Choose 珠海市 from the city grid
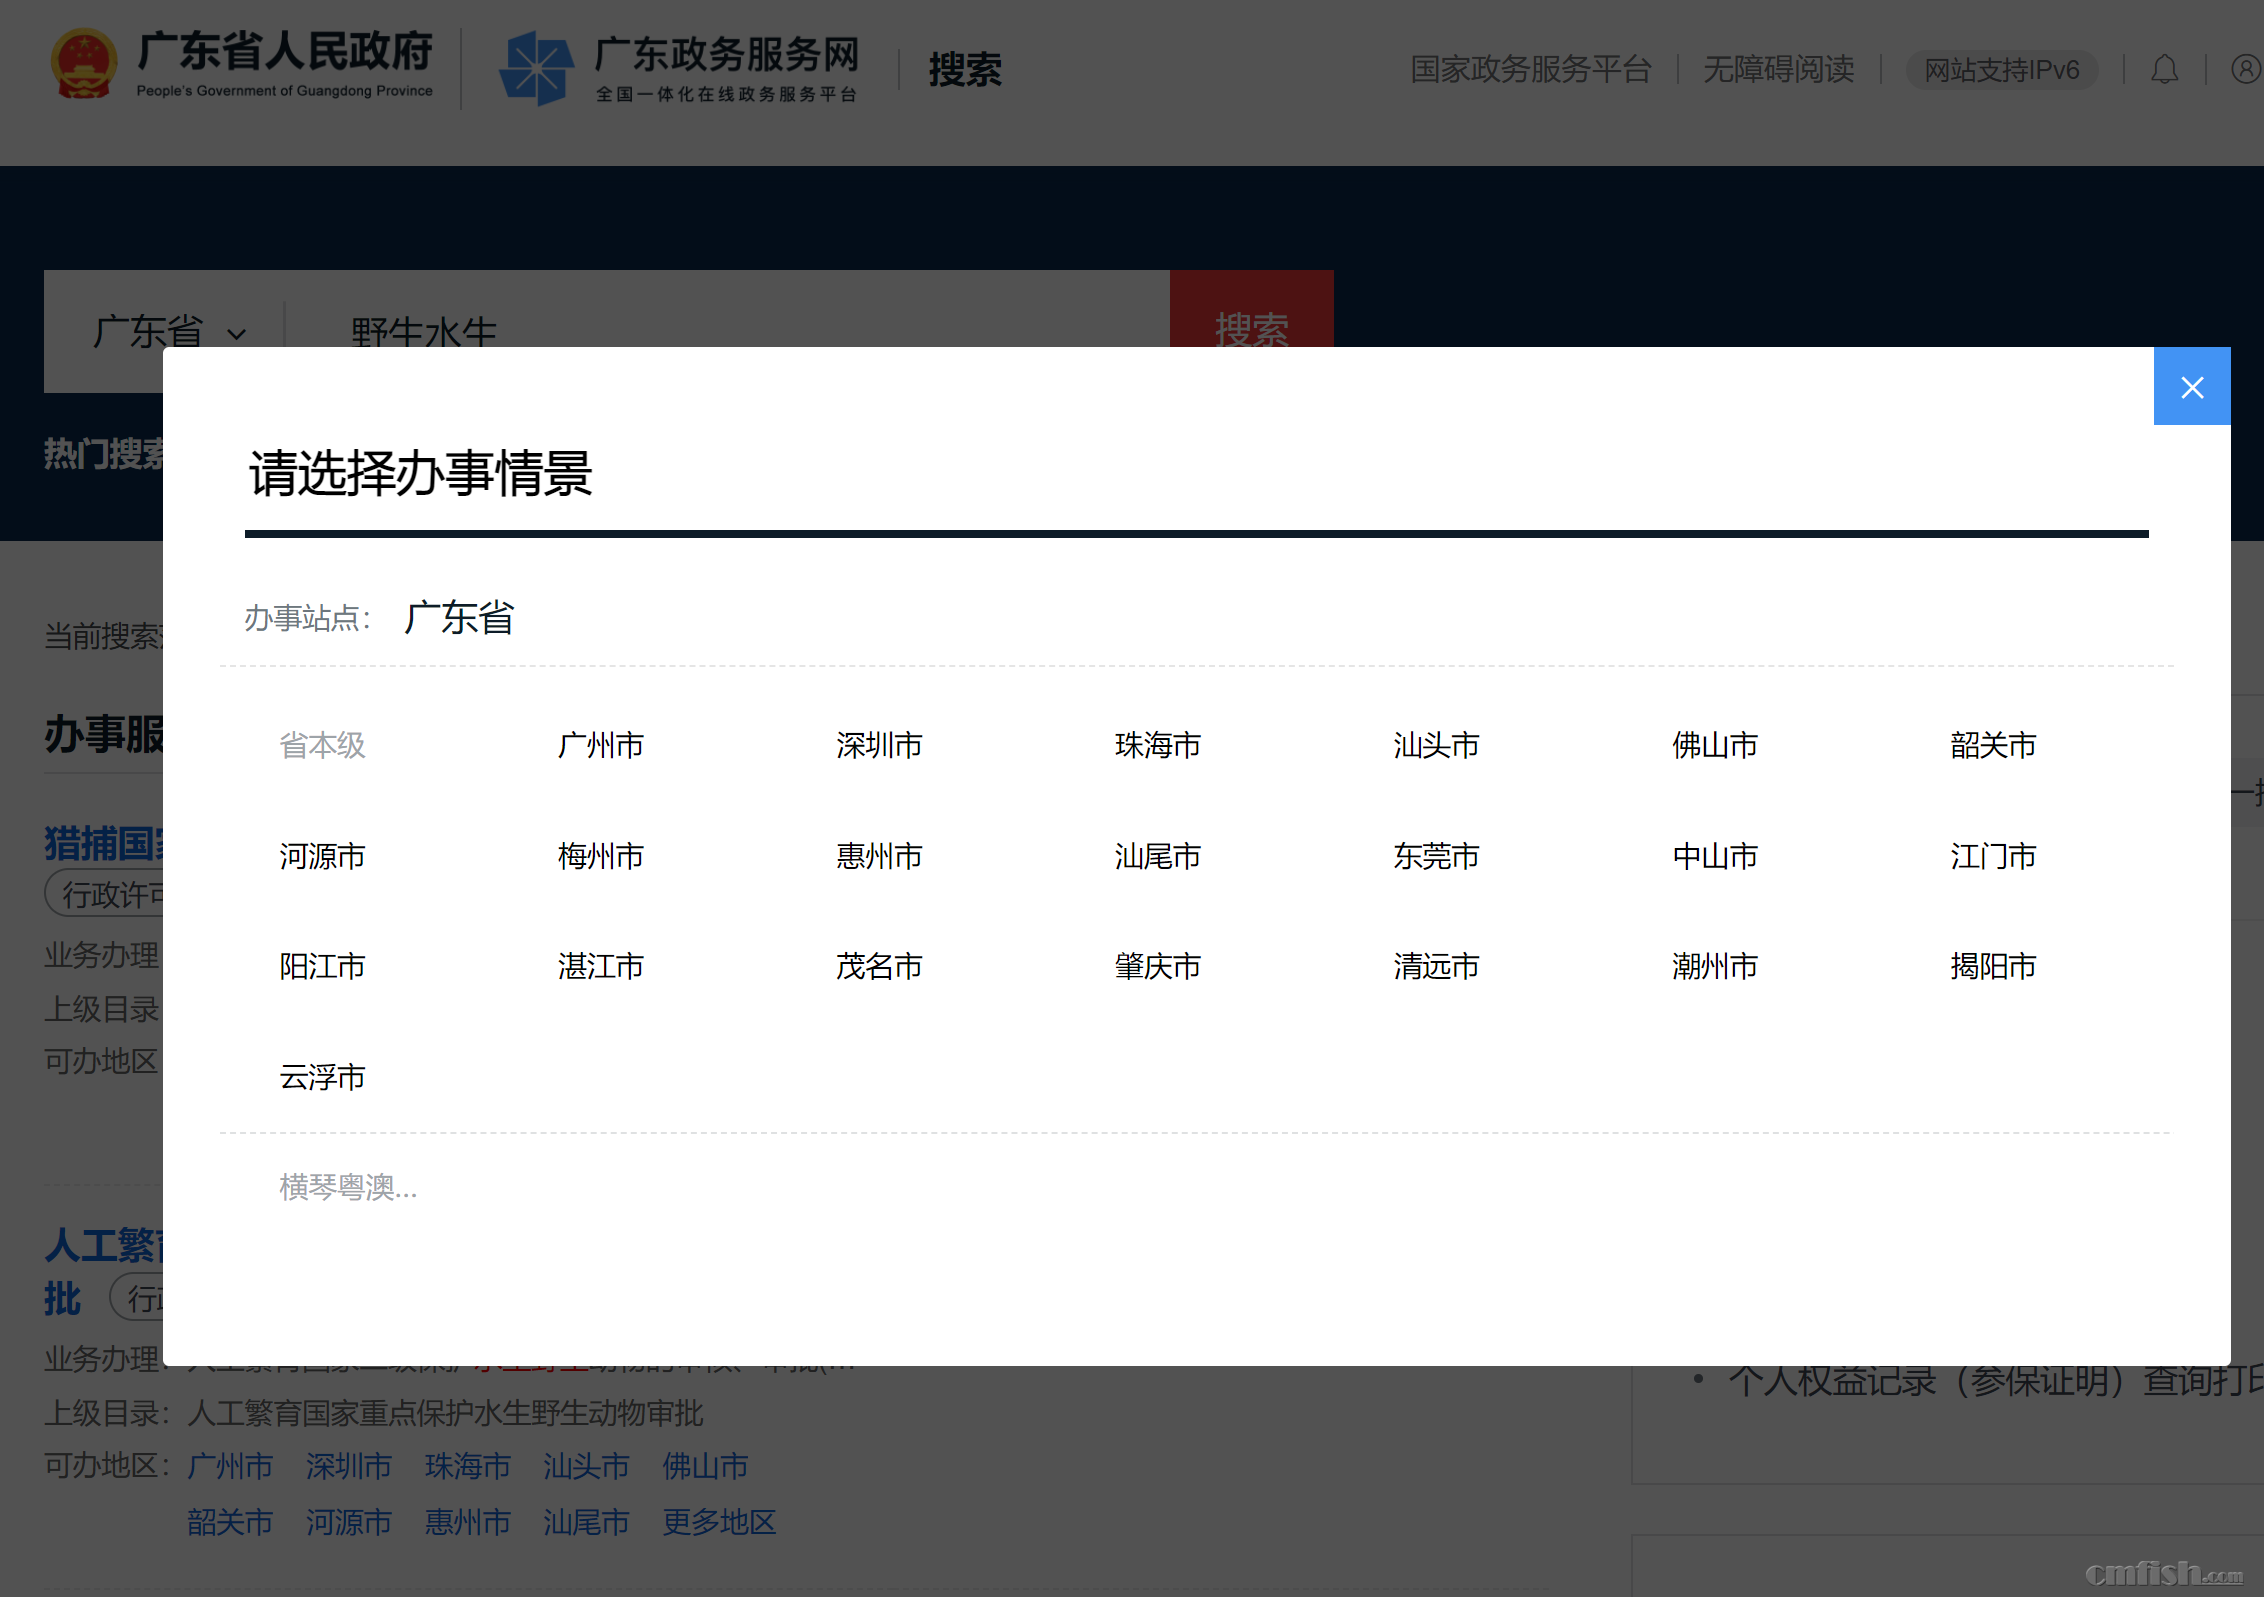Viewport: 2264px width, 1597px height. (x=1157, y=745)
